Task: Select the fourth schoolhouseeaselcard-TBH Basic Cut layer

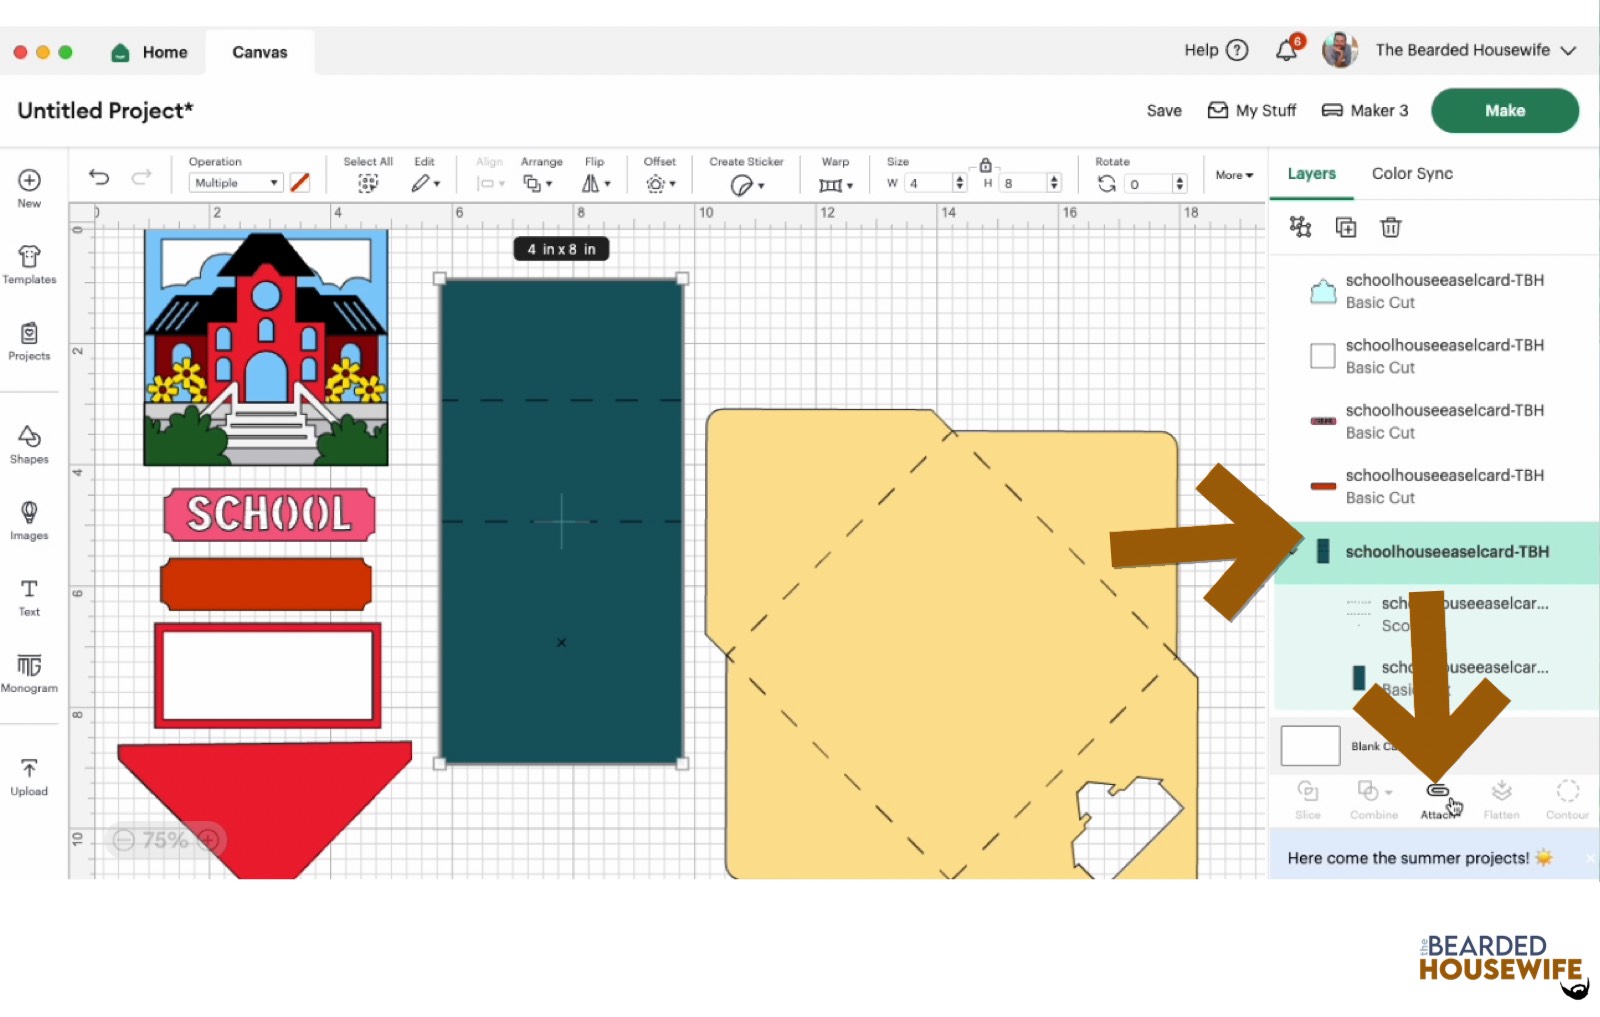Action: click(1433, 486)
